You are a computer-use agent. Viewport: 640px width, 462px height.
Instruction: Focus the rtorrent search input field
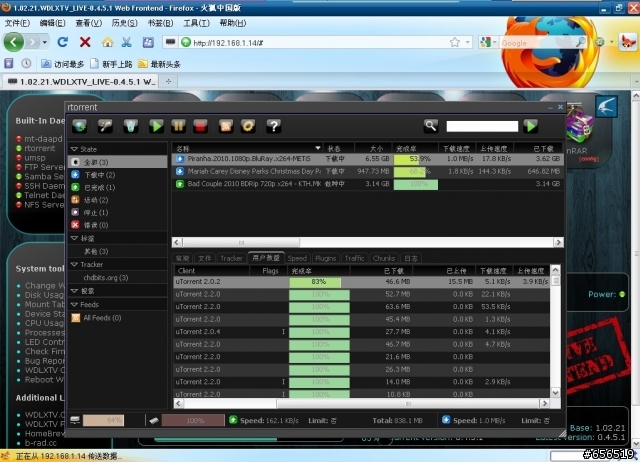pos(482,126)
